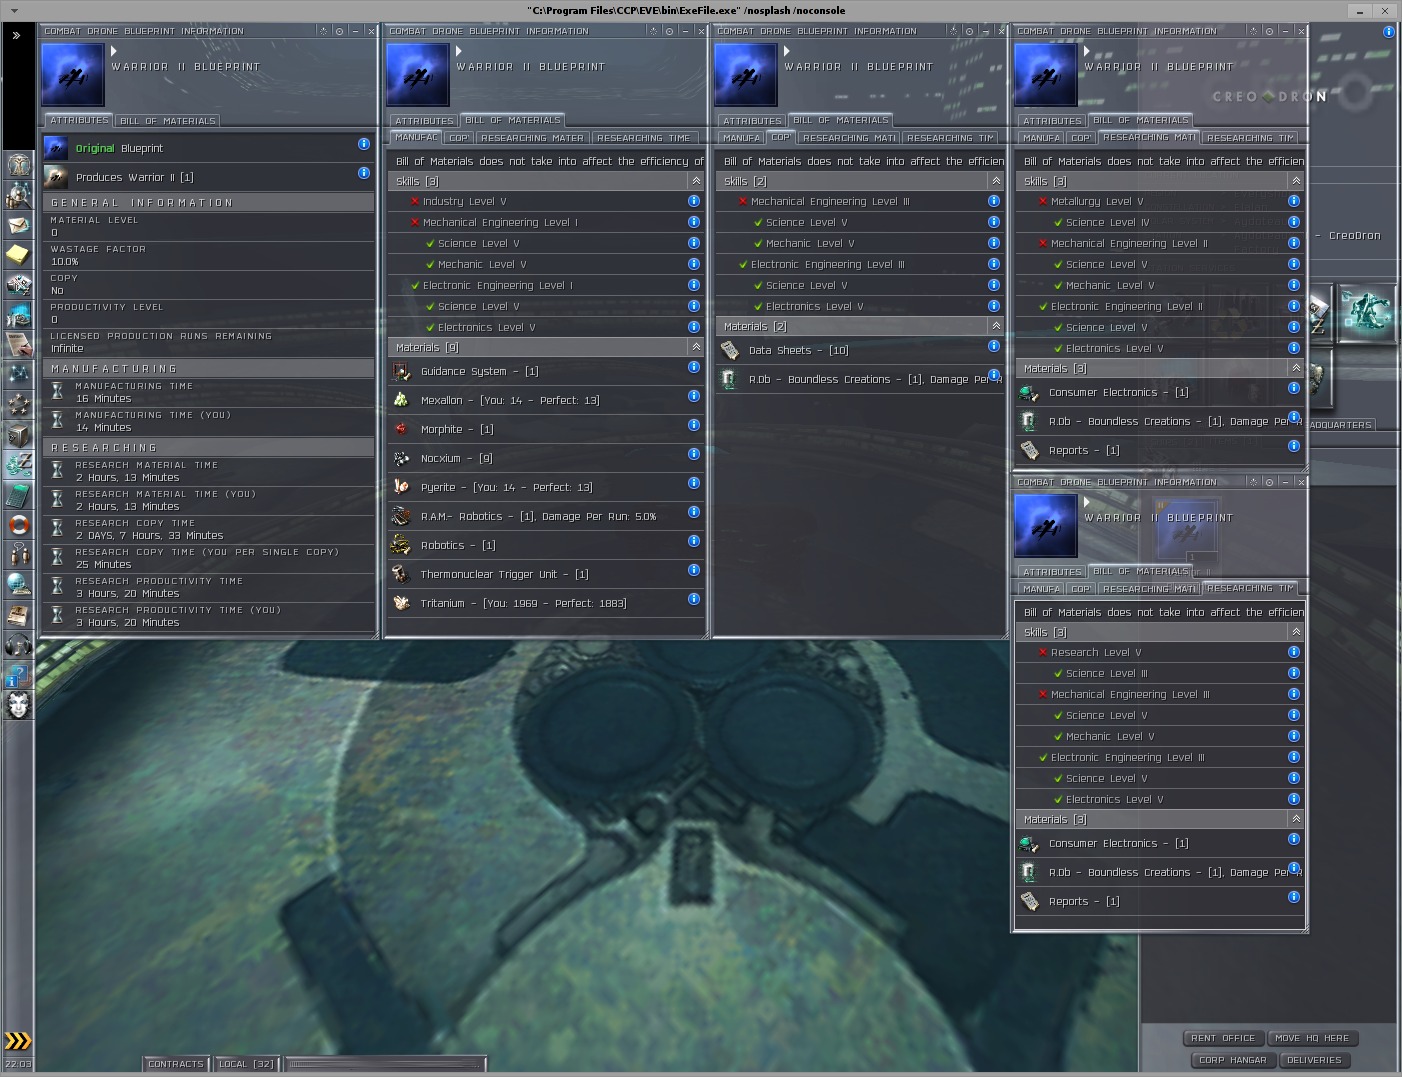
Task: Open the constellation star map sidebar icon
Action: 19,374
